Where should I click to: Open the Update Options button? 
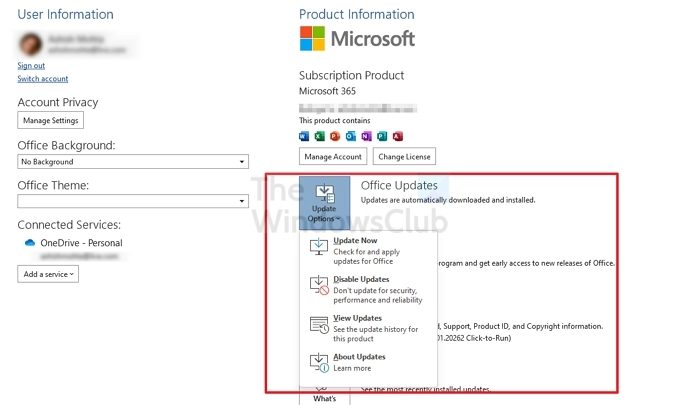[x=325, y=203]
